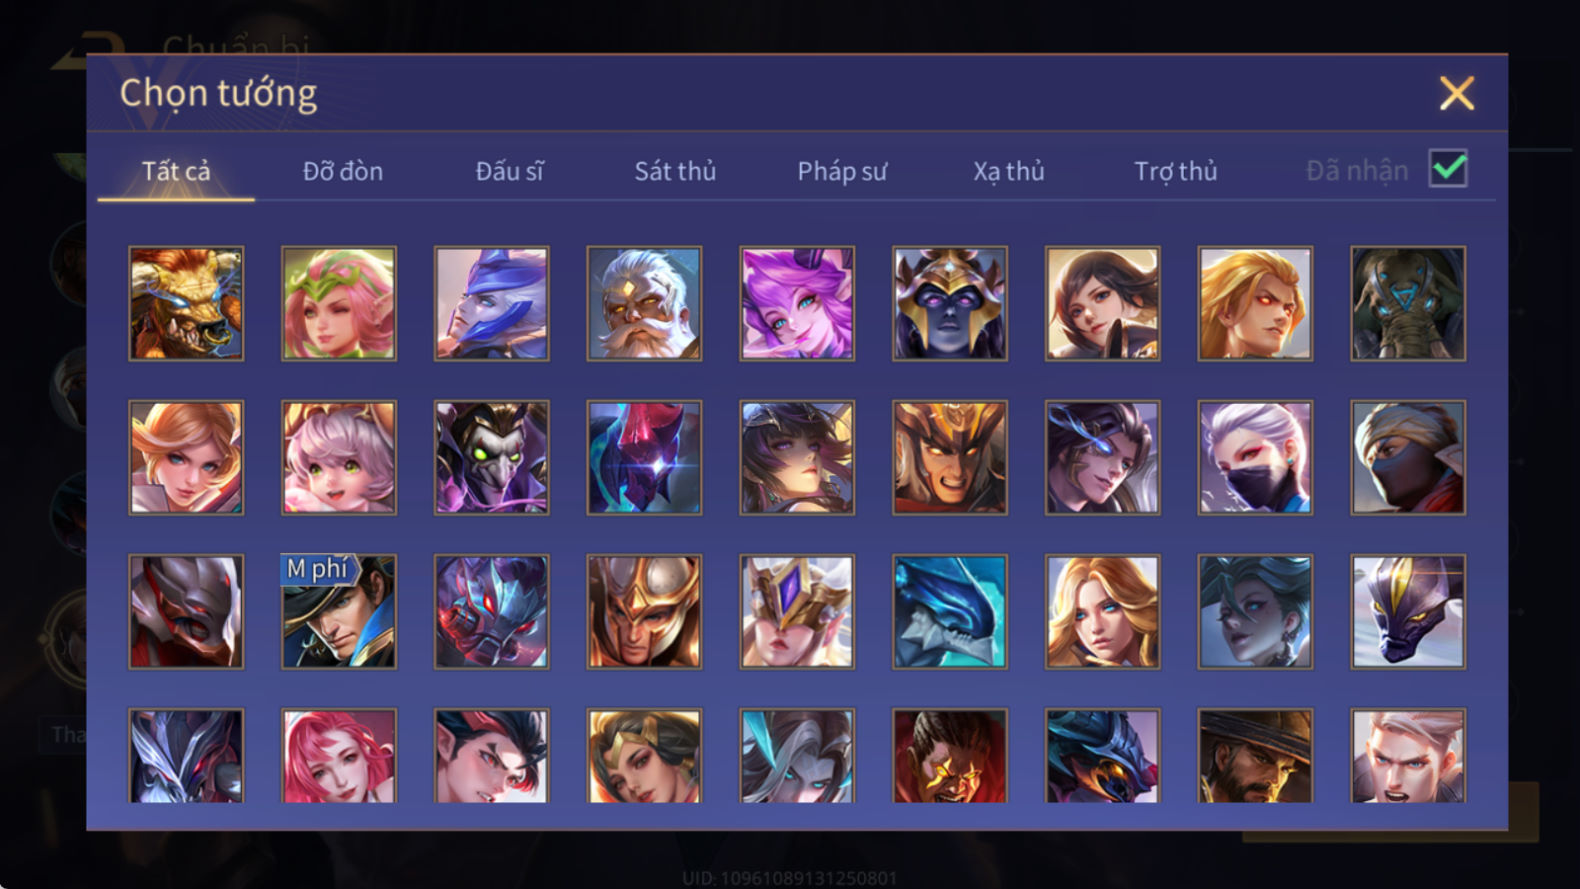
Task: Select the elephant hero portrait
Action: click(1408, 304)
